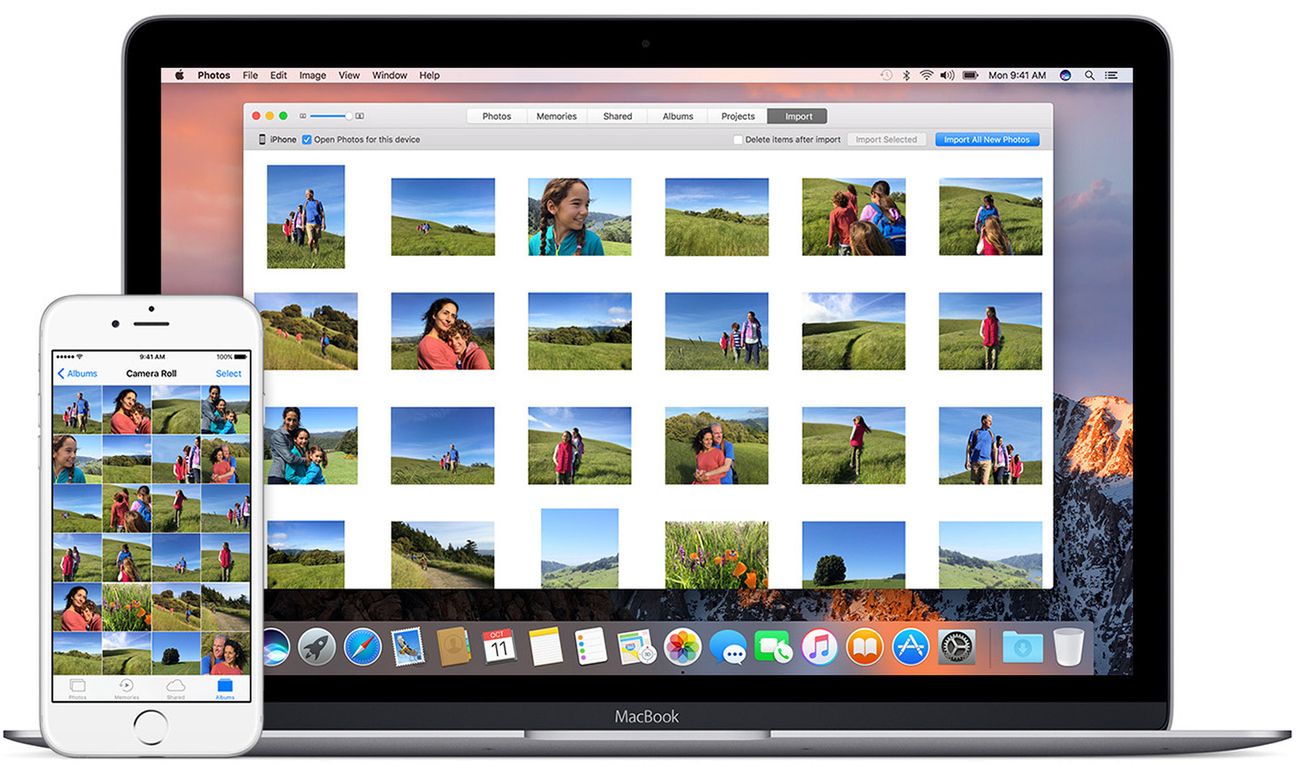Open the App Store dock icon

(x=911, y=647)
